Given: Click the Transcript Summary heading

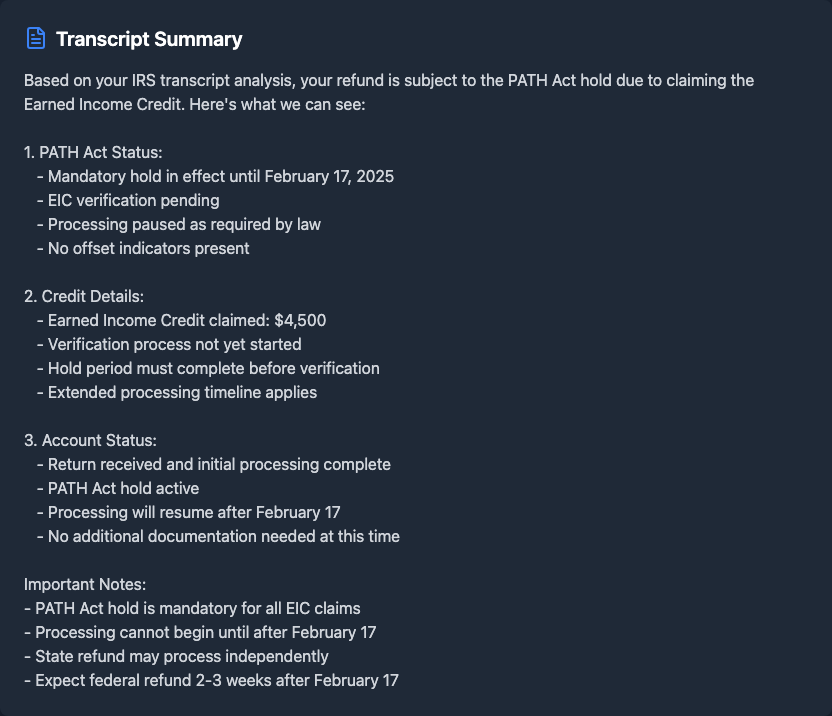Looking at the screenshot, I should pyautogui.click(x=149, y=39).
